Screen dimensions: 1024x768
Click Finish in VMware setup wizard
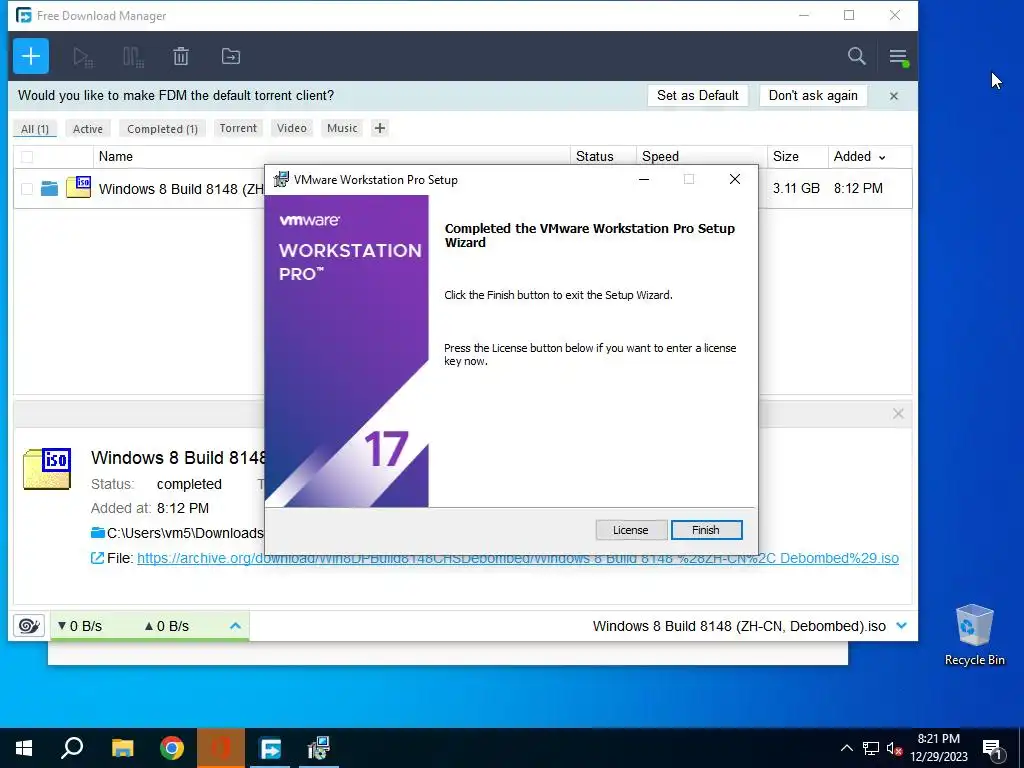click(x=706, y=530)
